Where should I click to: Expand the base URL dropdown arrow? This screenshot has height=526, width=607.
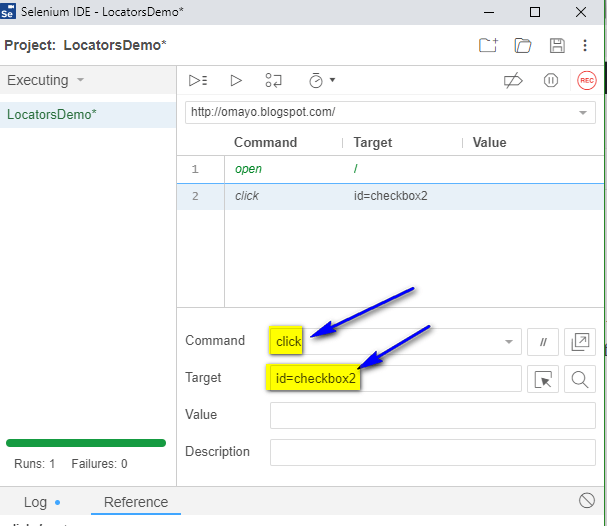click(583, 113)
